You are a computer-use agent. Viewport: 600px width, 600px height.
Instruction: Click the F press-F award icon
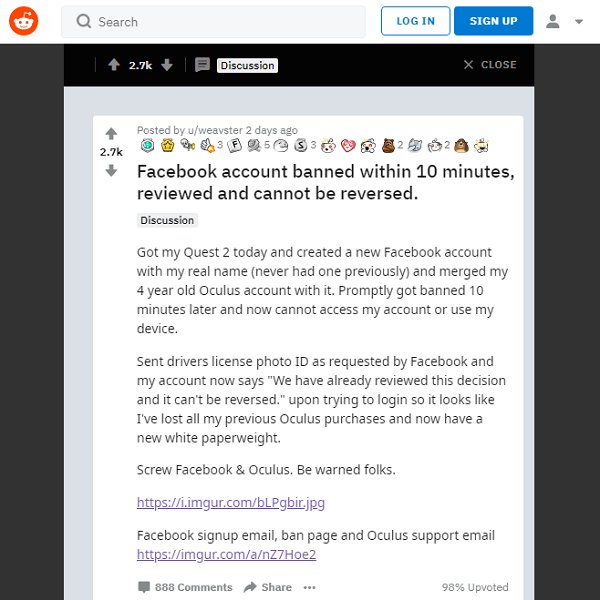pyautogui.click(x=235, y=146)
